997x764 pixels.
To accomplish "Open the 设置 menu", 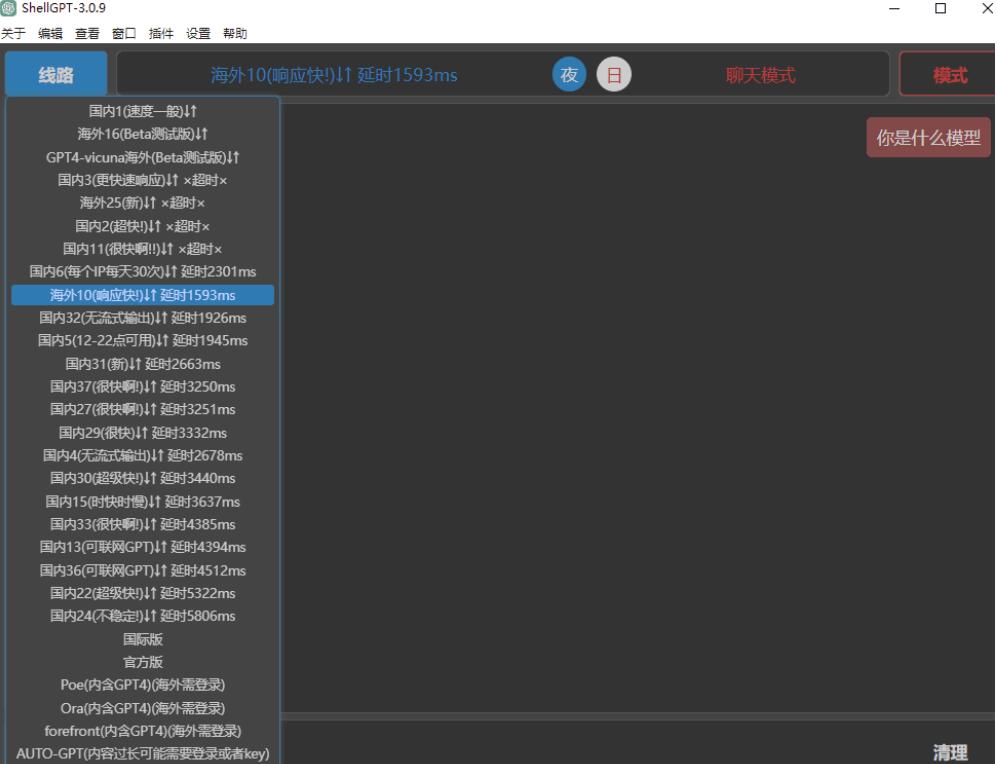I will pyautogui.click(x=198, y=34).
